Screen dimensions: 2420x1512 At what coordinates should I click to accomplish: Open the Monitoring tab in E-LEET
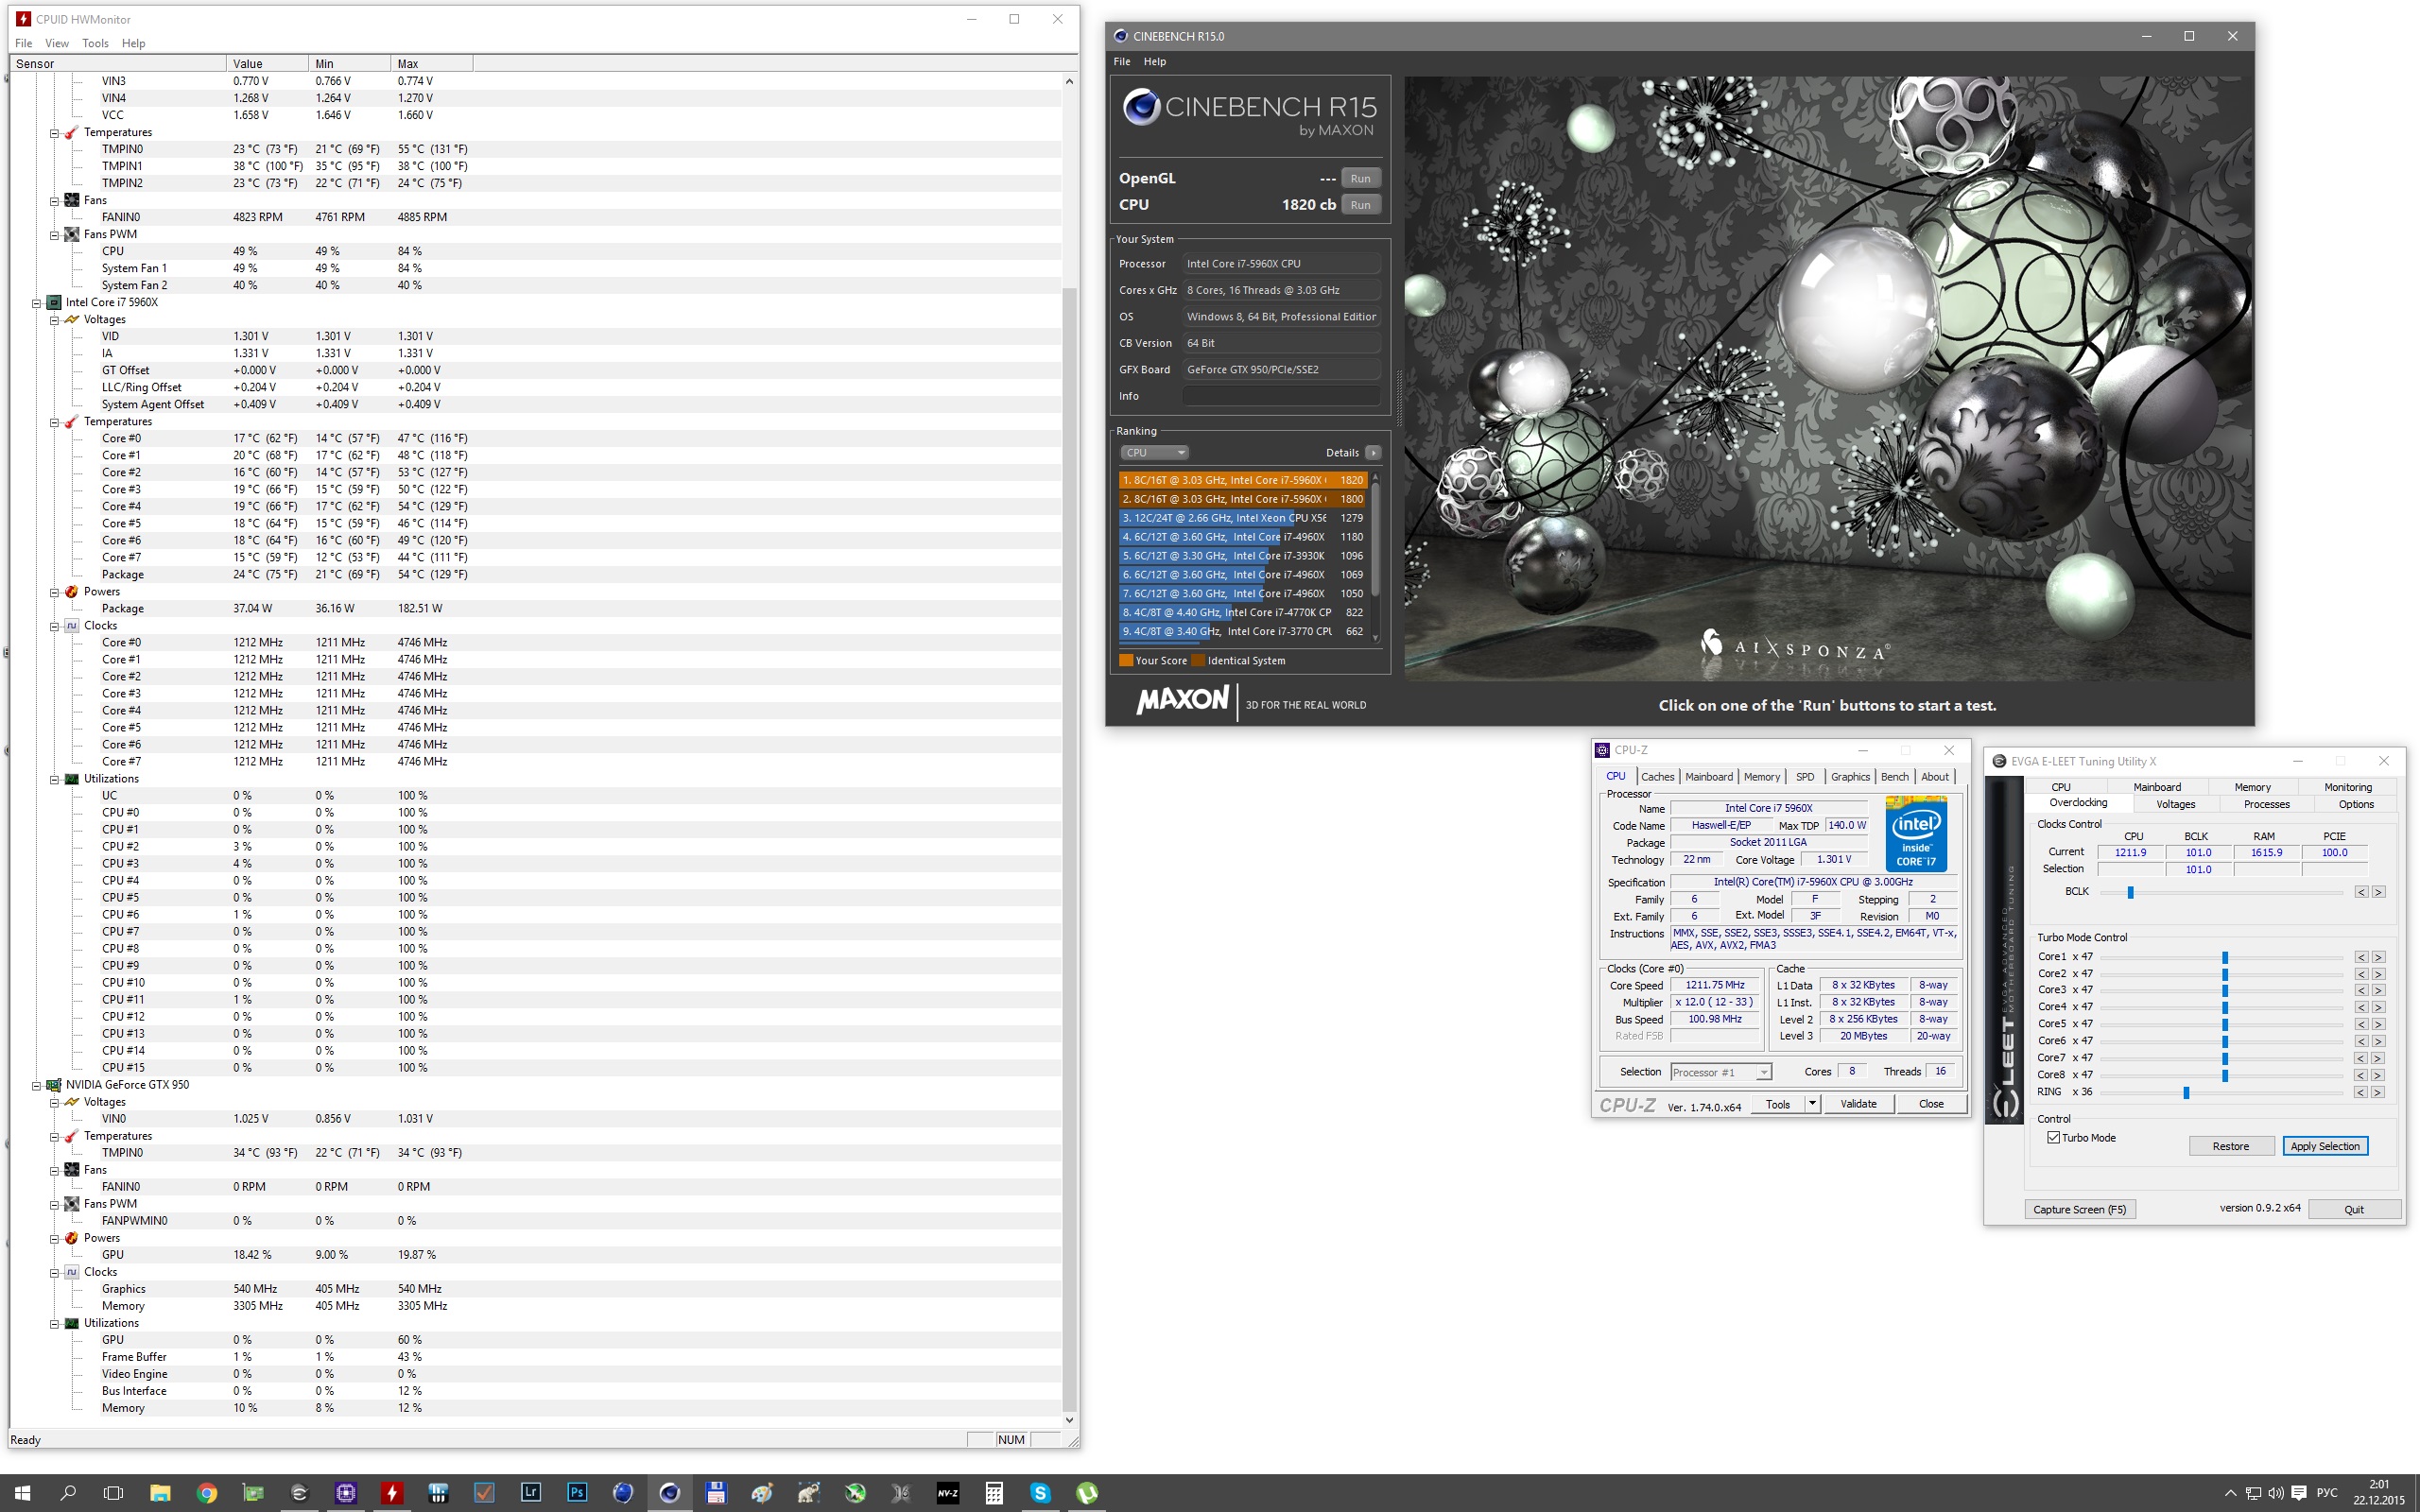2347,787
